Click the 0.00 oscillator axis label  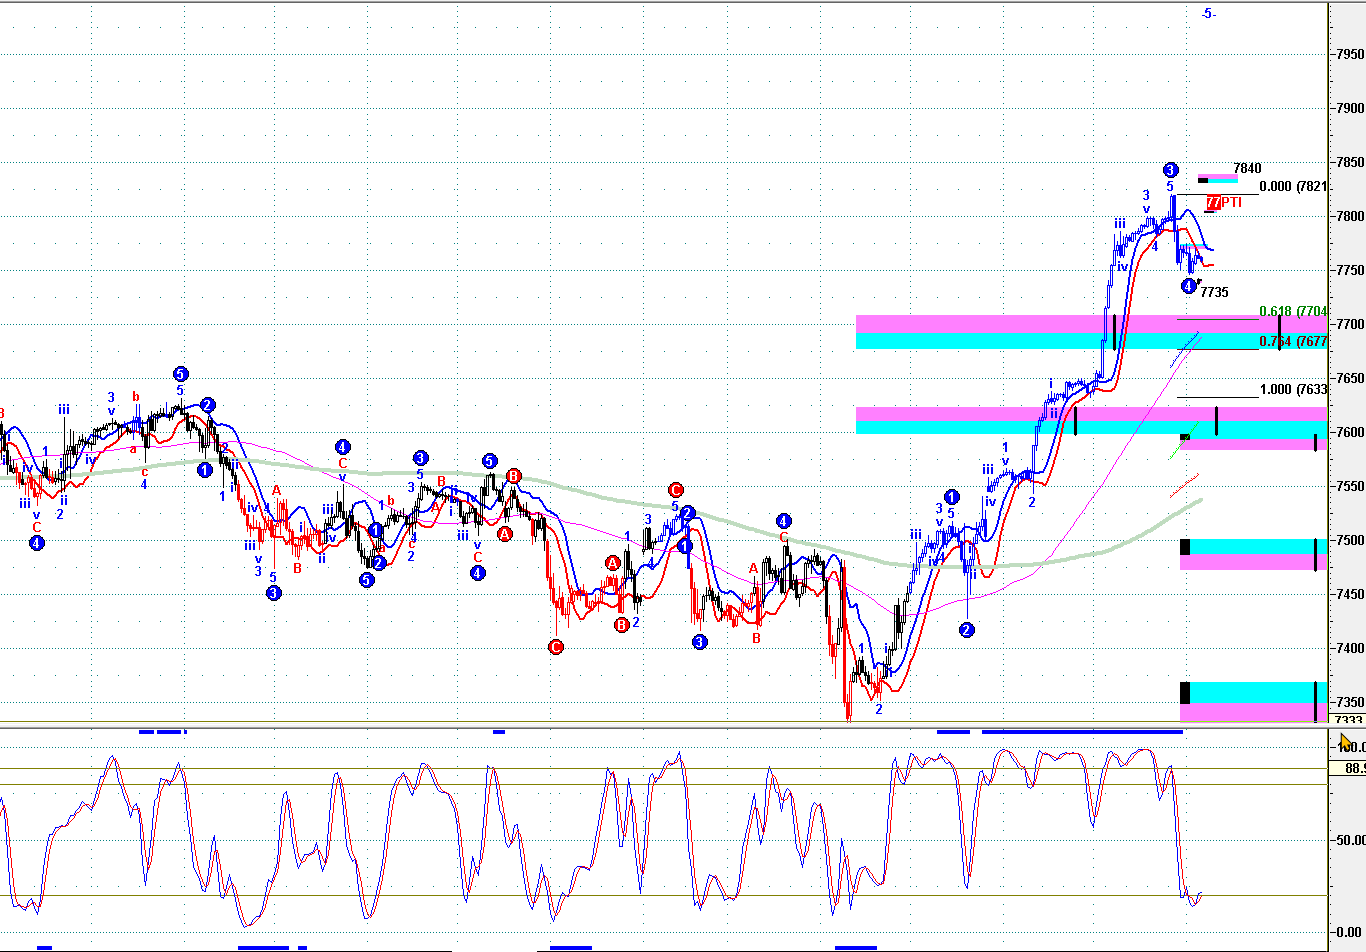[x=1350, y=932]
